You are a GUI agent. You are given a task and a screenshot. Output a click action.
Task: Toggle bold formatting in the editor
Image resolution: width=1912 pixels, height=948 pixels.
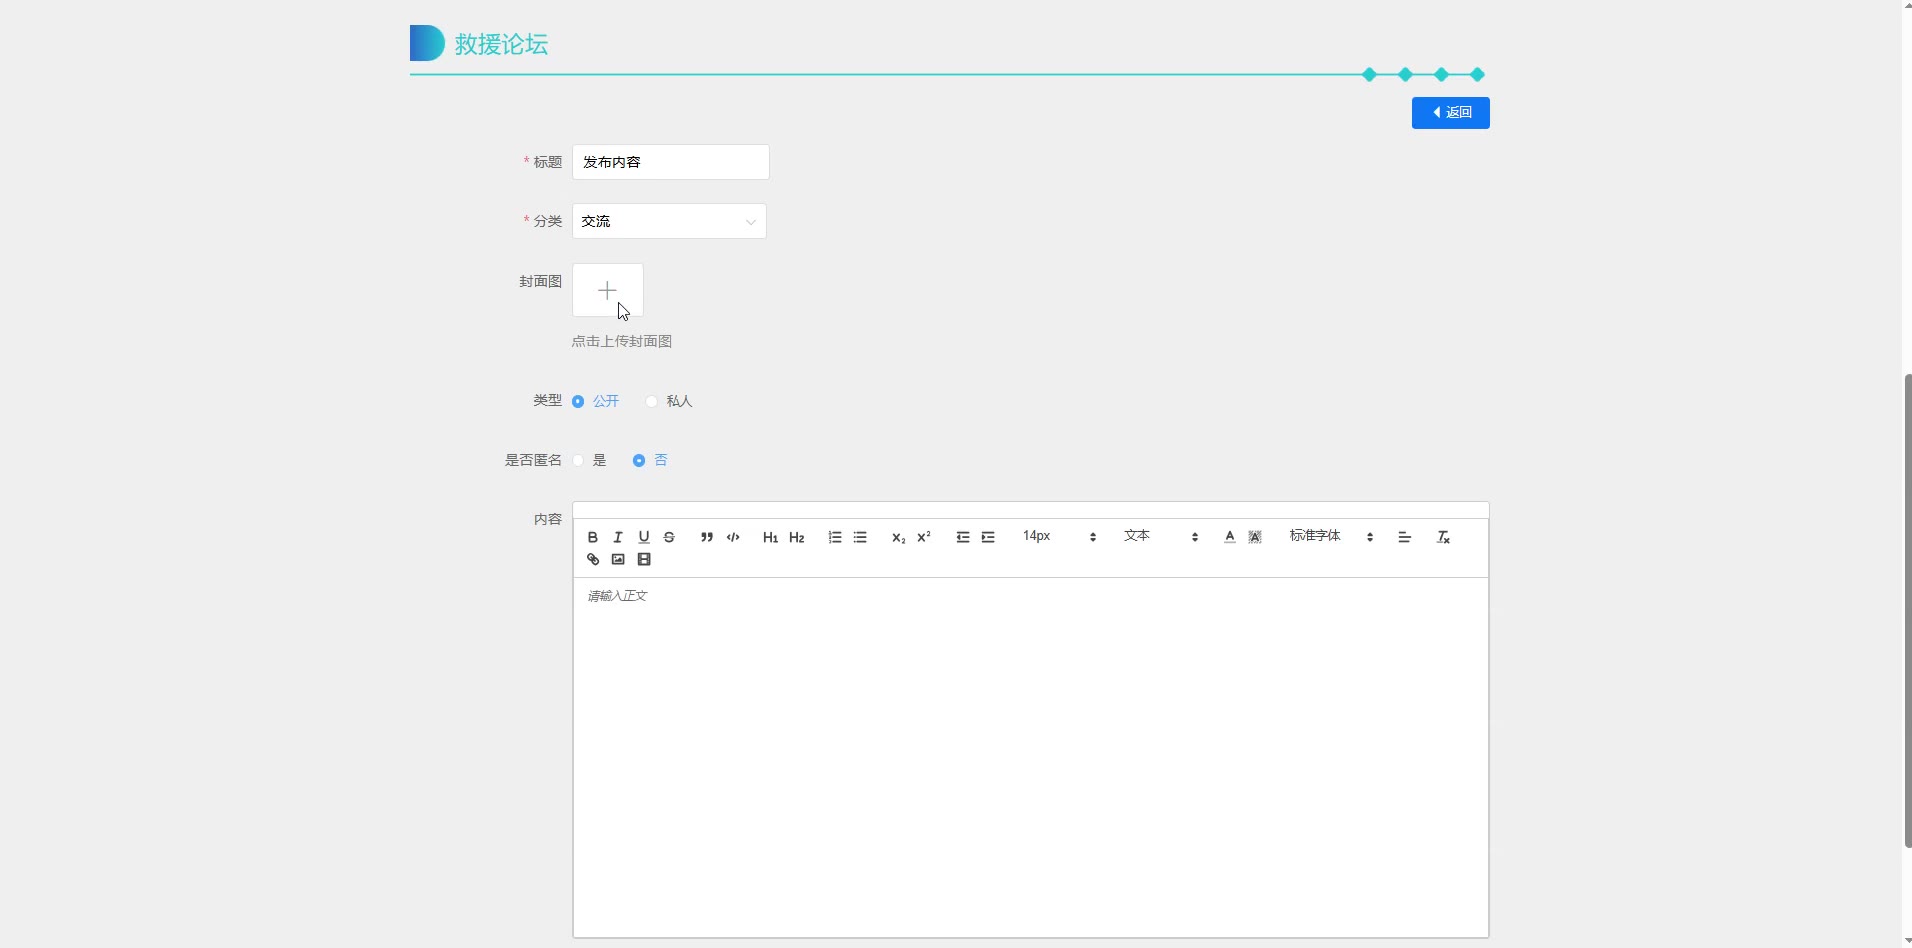pos(593,537)
